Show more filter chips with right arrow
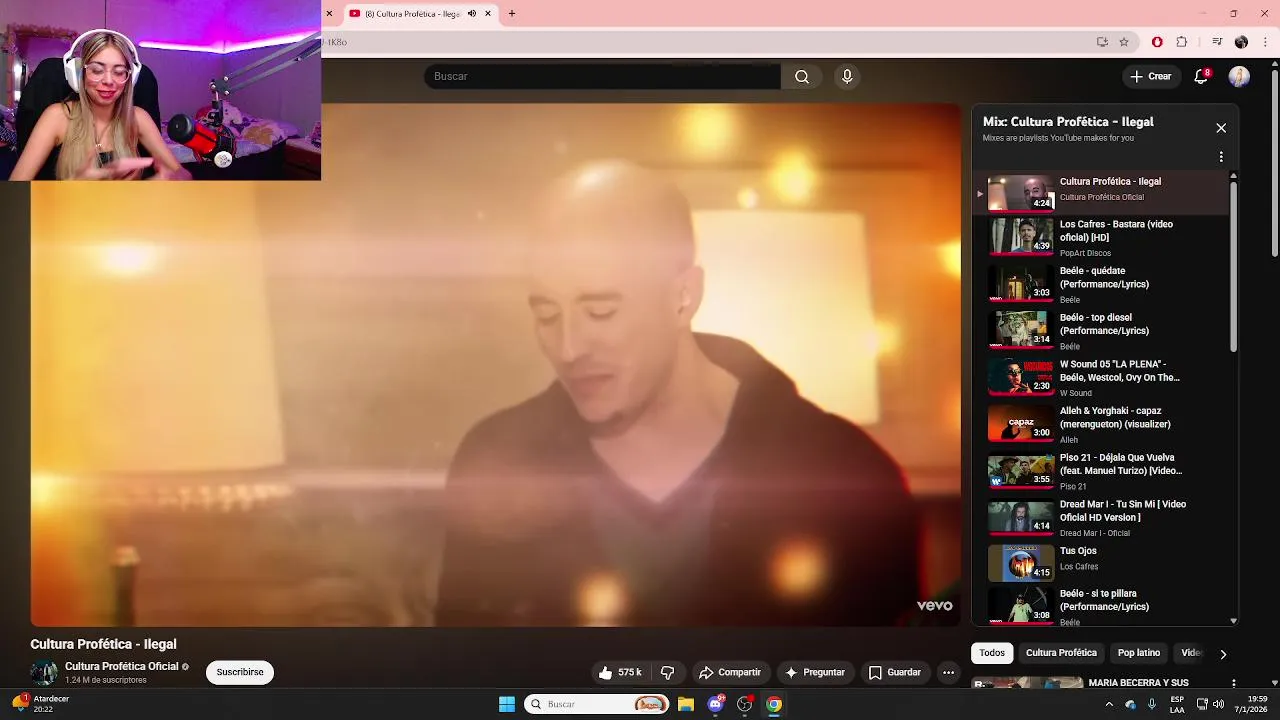Image resolution: width=1280 pixels, height=720 pixels. (x=1222, y=654)
